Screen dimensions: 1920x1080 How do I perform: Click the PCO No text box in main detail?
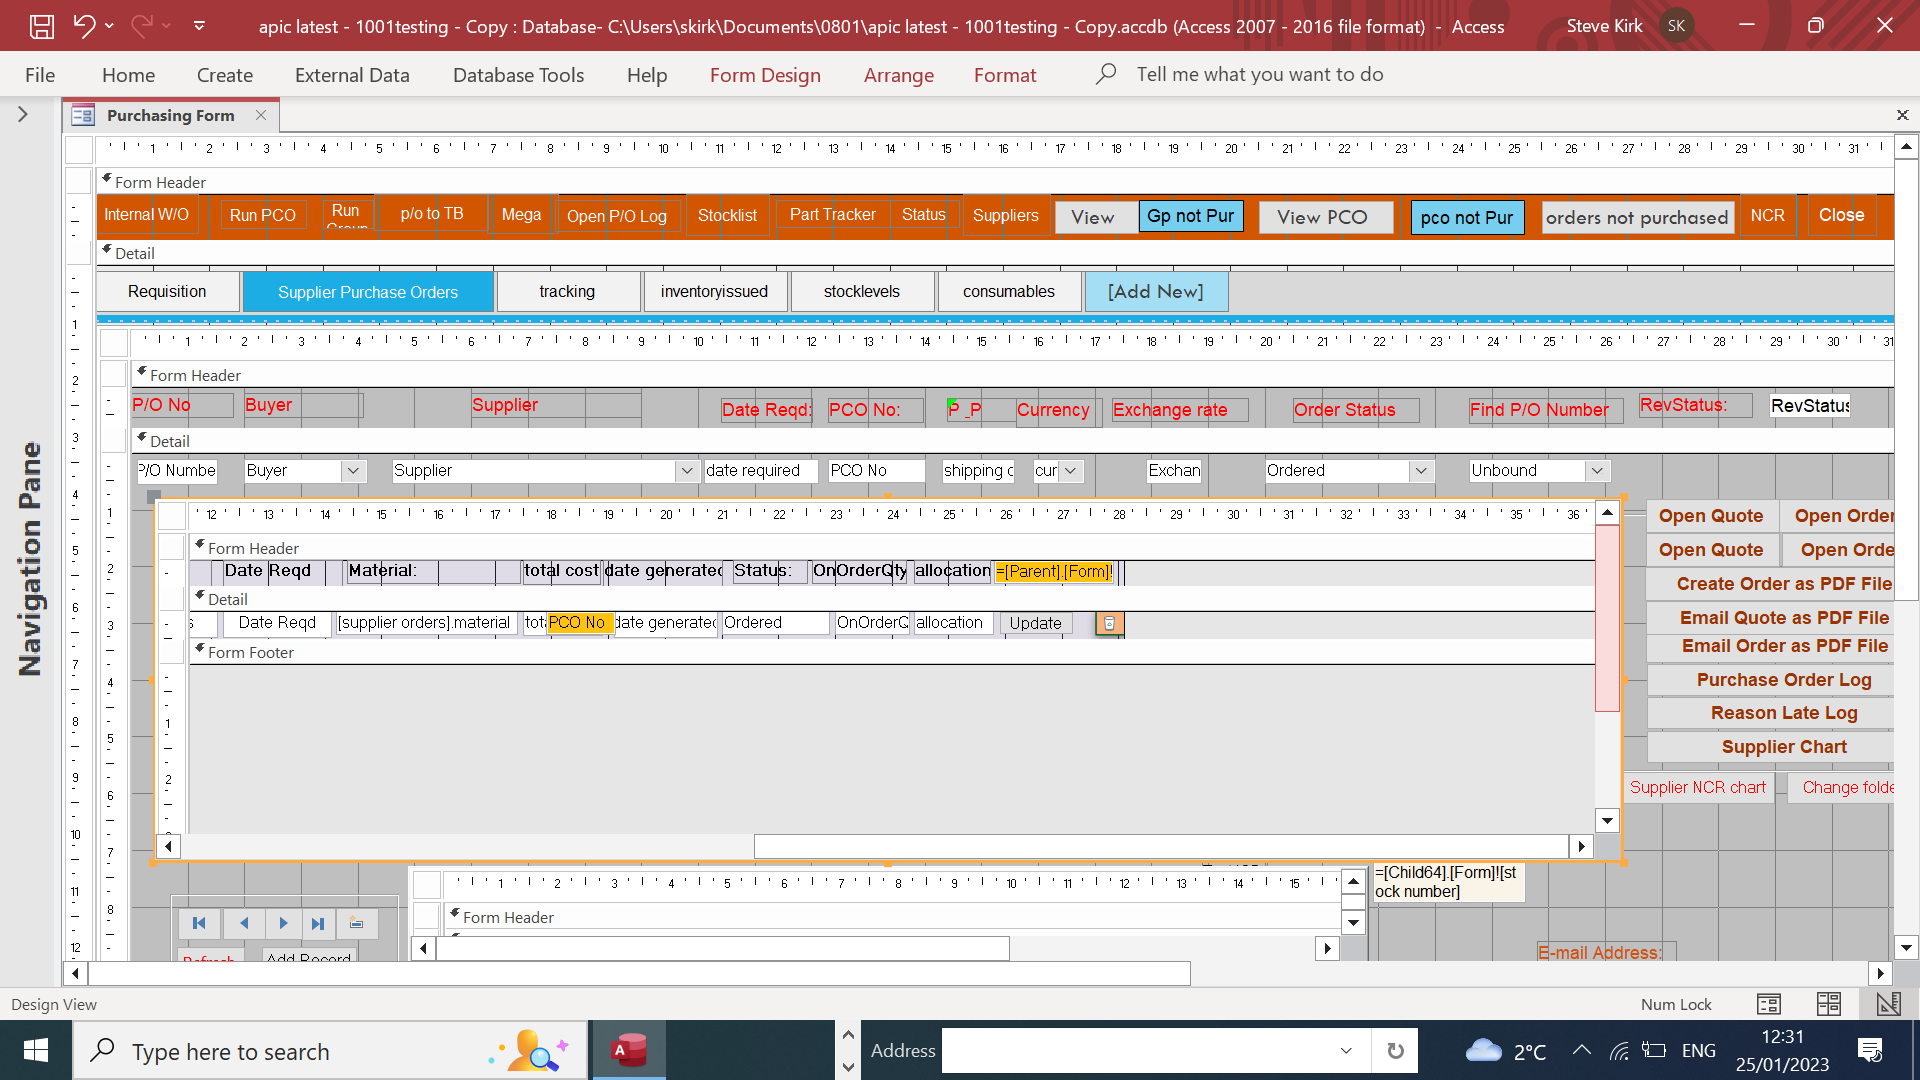click(876, 471)
